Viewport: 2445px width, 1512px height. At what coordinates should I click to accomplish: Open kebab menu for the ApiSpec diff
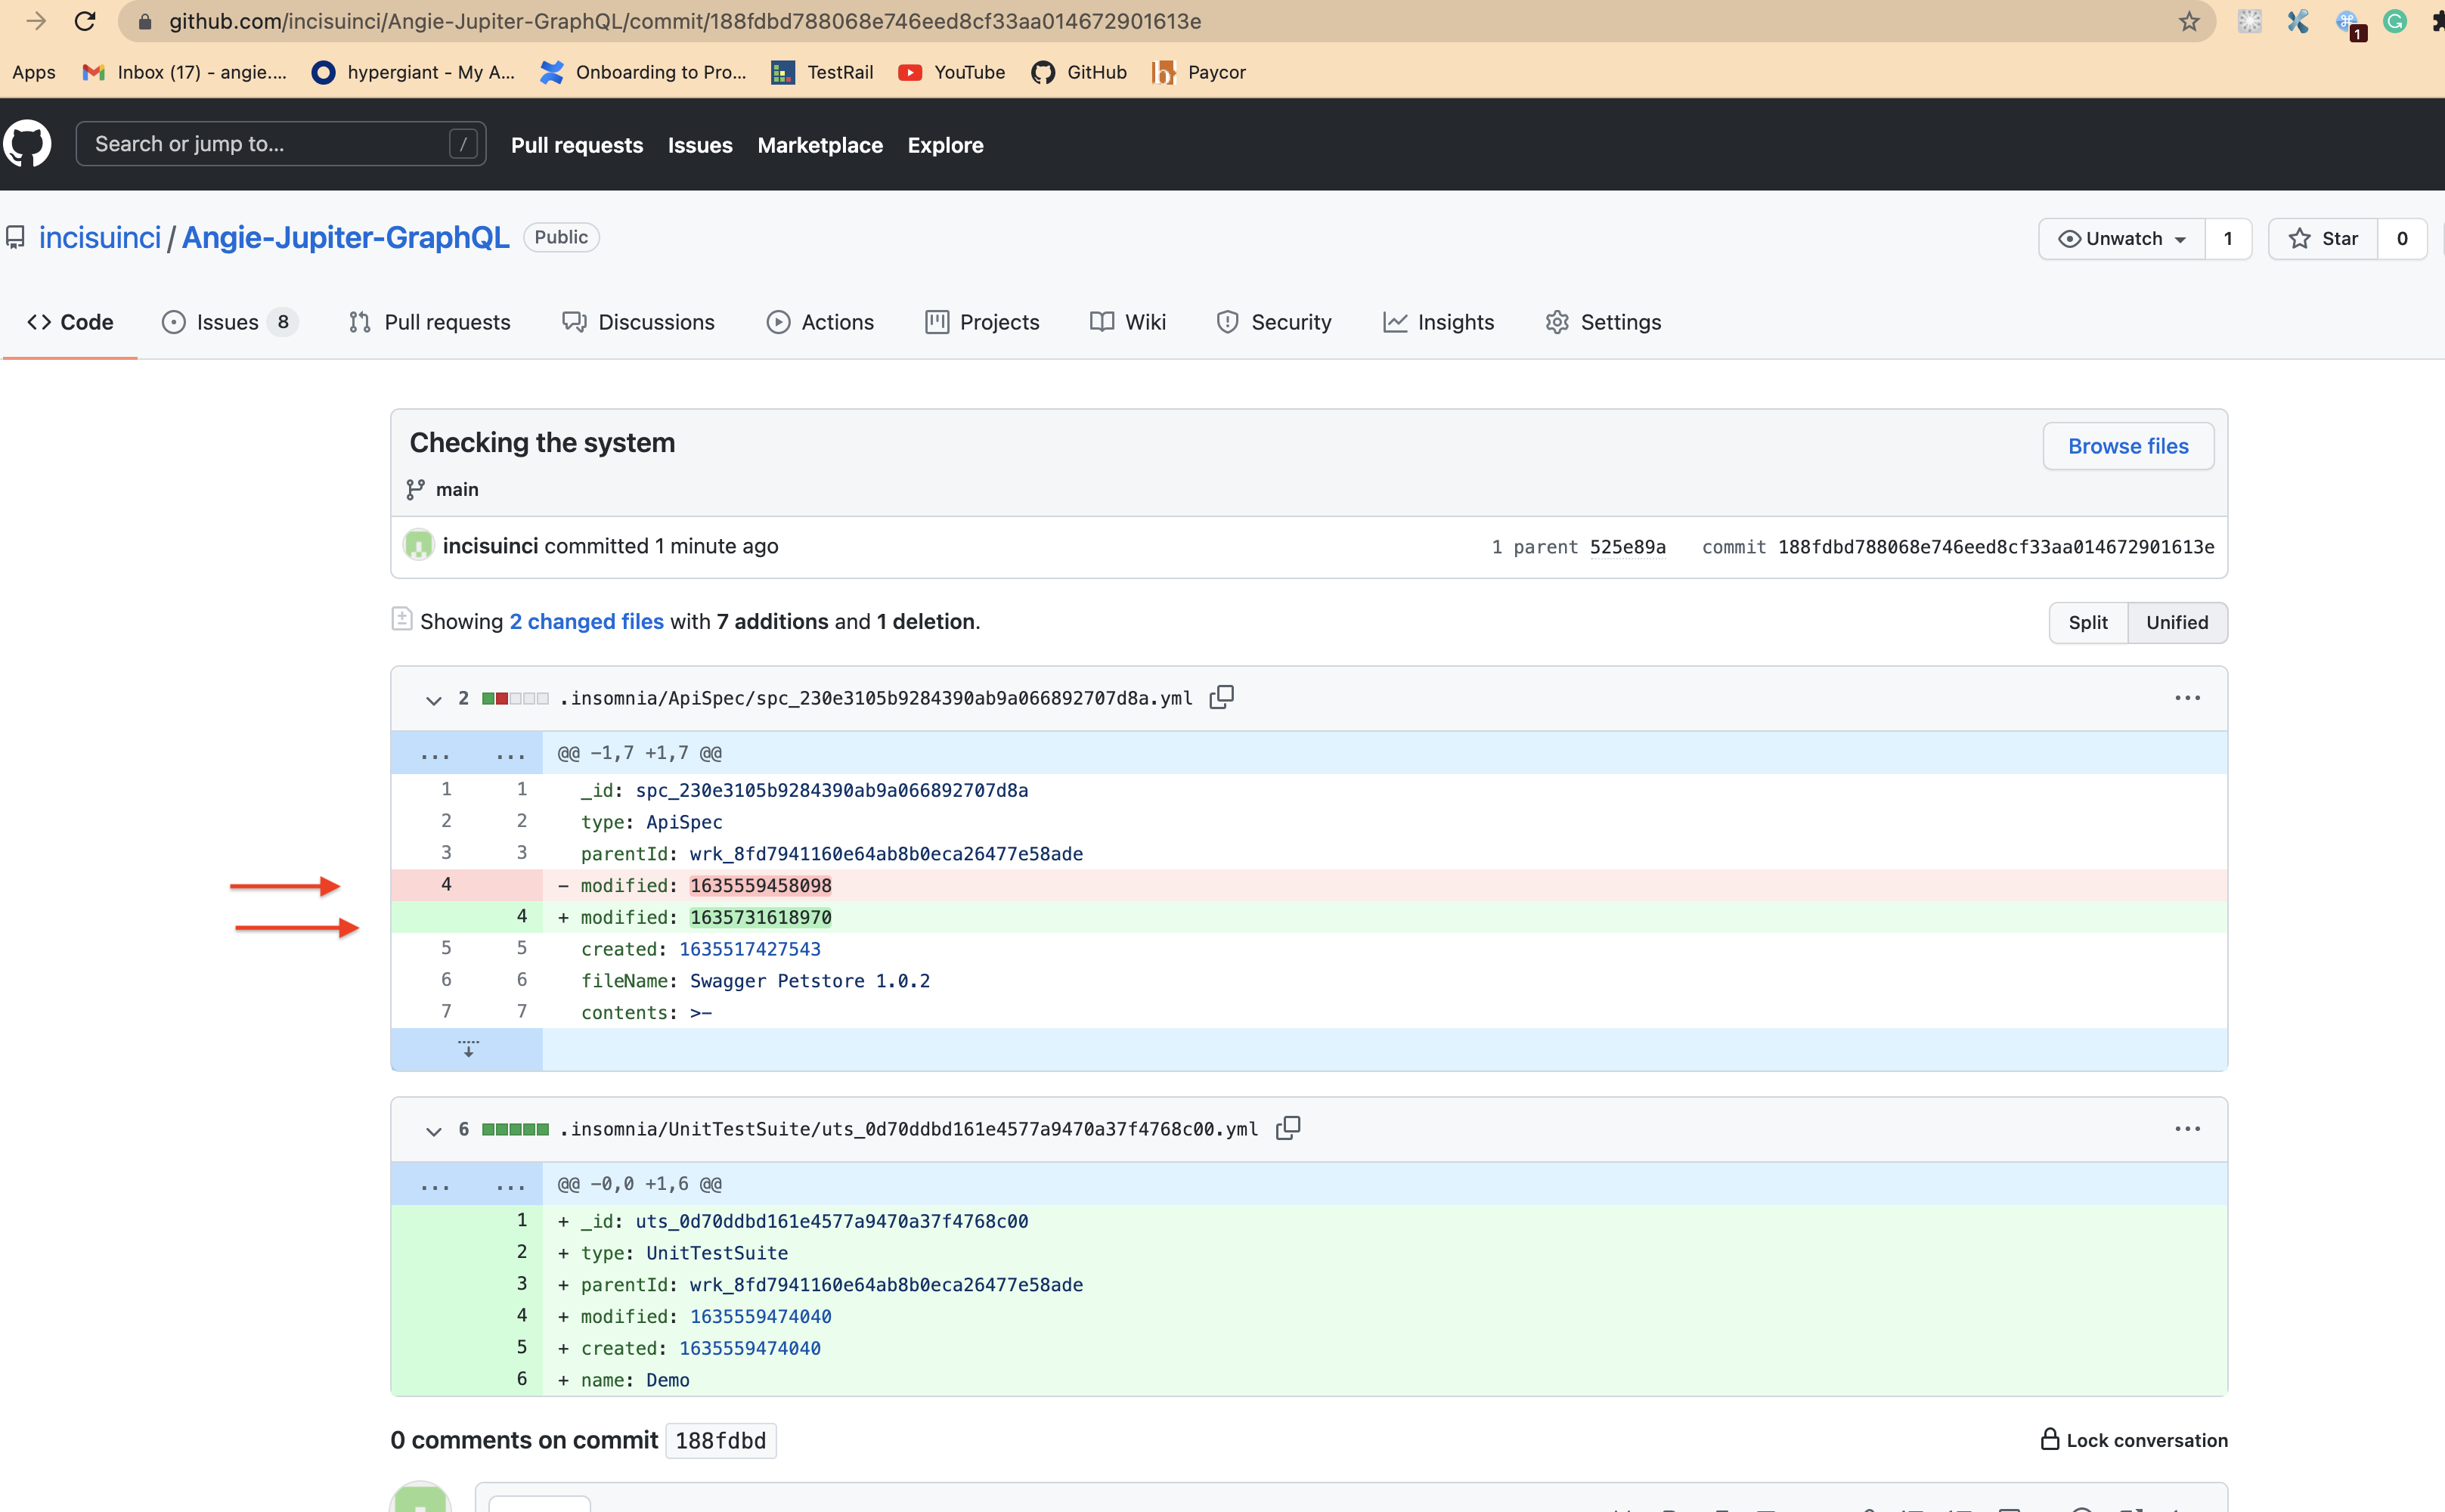[x=2188, y=697]
